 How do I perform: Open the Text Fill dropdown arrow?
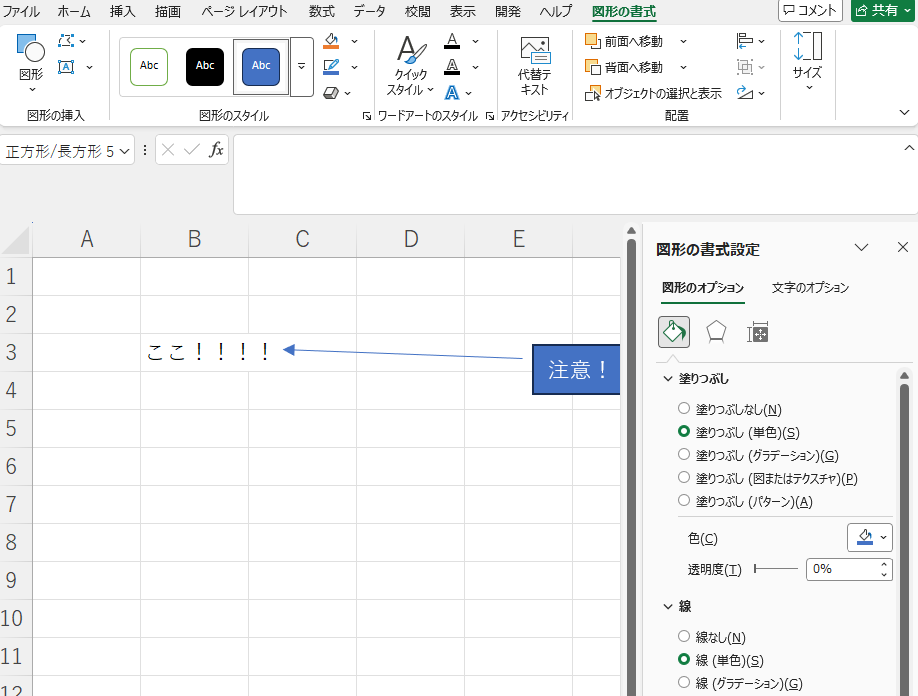[475, 41]
